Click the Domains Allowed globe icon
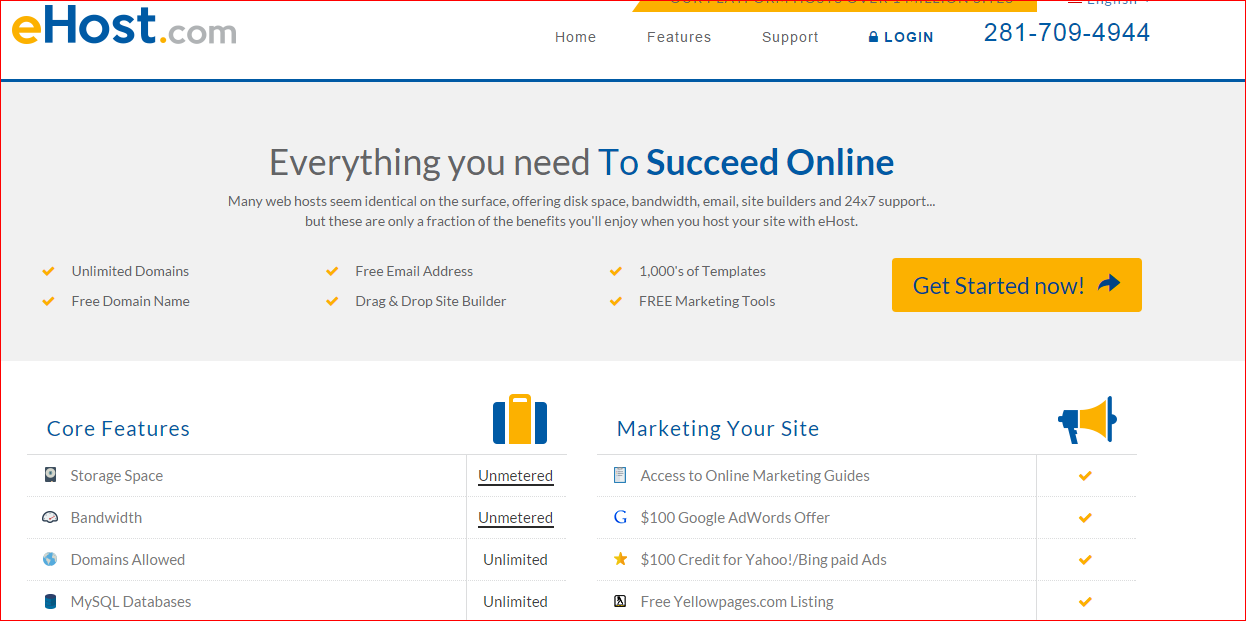This screenshot has width=1246, height=621. pyautogui.click(x=50, y=559)
